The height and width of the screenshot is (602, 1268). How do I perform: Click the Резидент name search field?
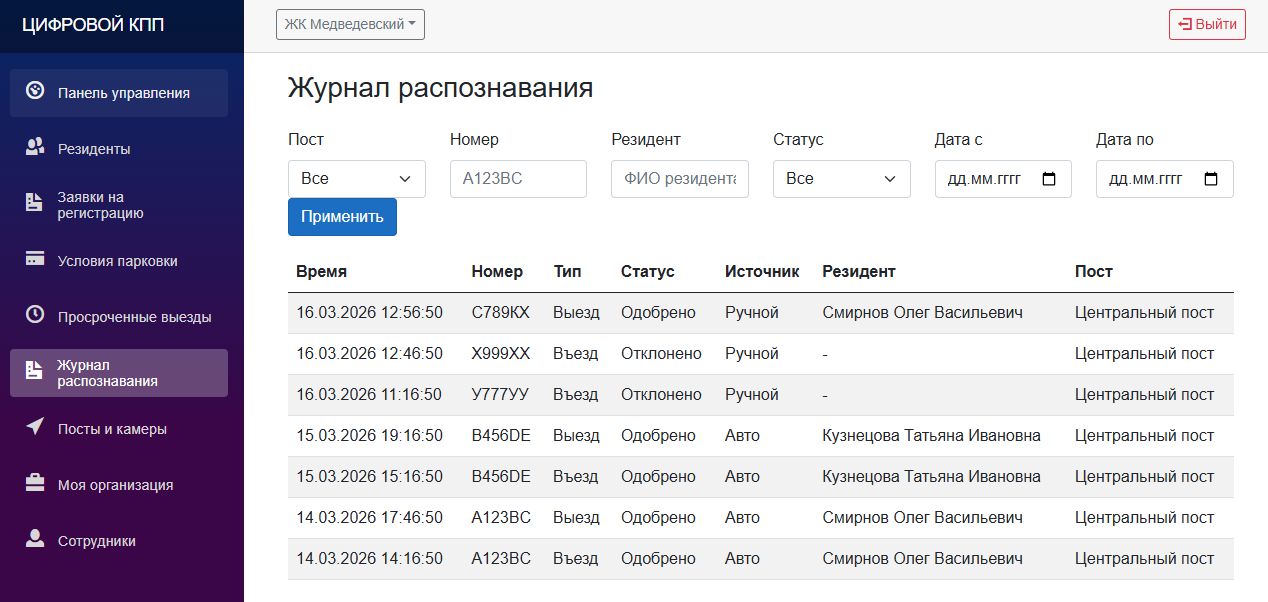[x=679, y=179]
